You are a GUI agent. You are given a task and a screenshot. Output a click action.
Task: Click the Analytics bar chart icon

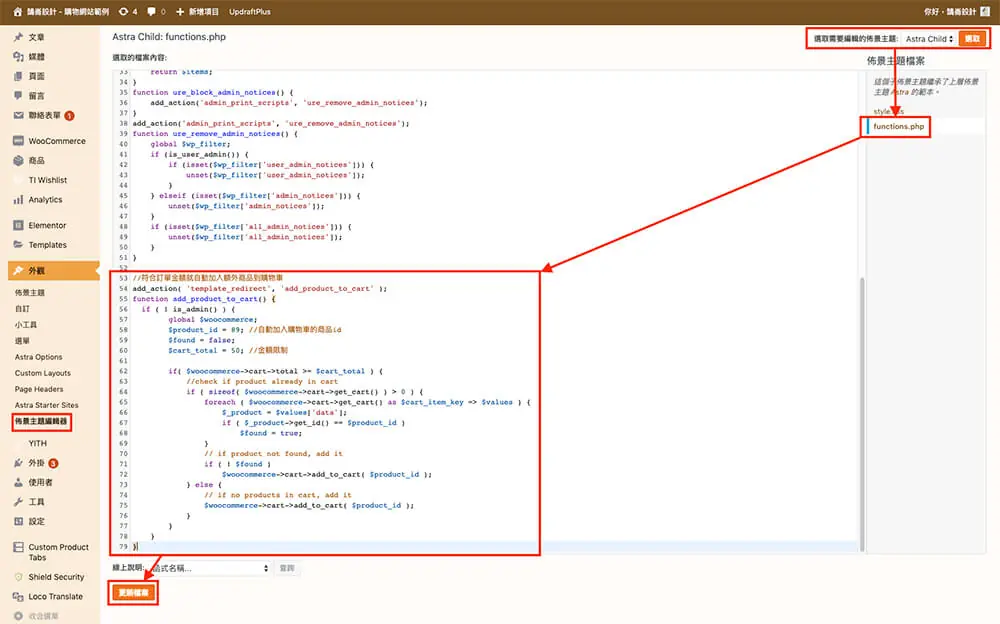tap(18, 200)
